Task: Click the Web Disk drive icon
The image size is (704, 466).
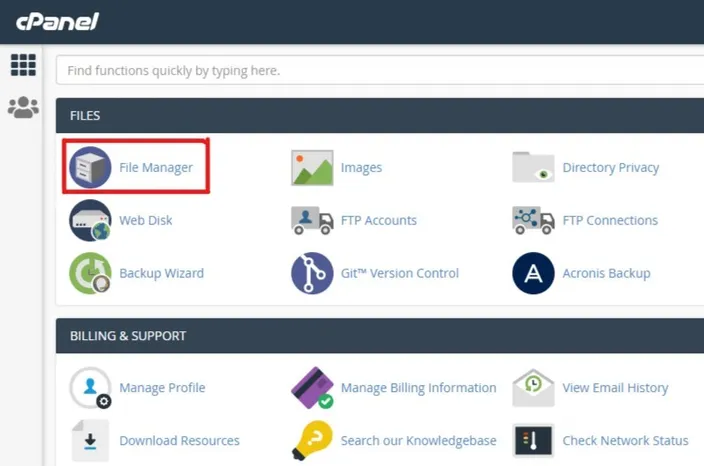Action: (x=90, y=220)
